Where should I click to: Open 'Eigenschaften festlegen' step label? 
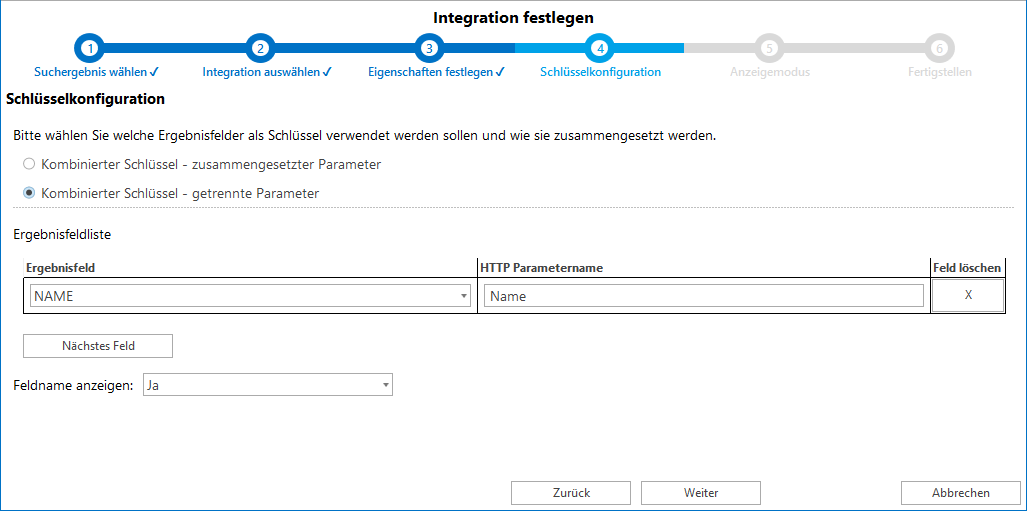pyautogui.click(x=436, y=72)
